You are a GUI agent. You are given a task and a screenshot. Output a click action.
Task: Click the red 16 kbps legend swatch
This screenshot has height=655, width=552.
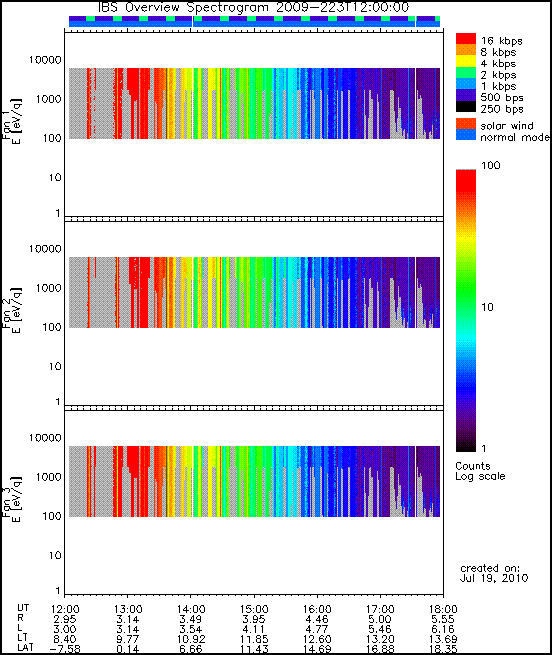(466, 40)
